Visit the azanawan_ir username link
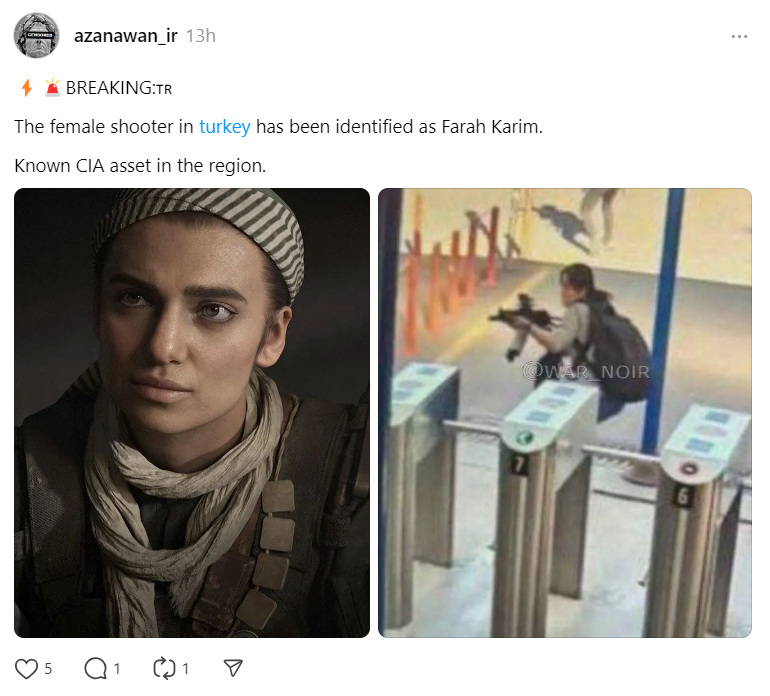This screenshot has height=696, width=770. click(x=126, y=36)
